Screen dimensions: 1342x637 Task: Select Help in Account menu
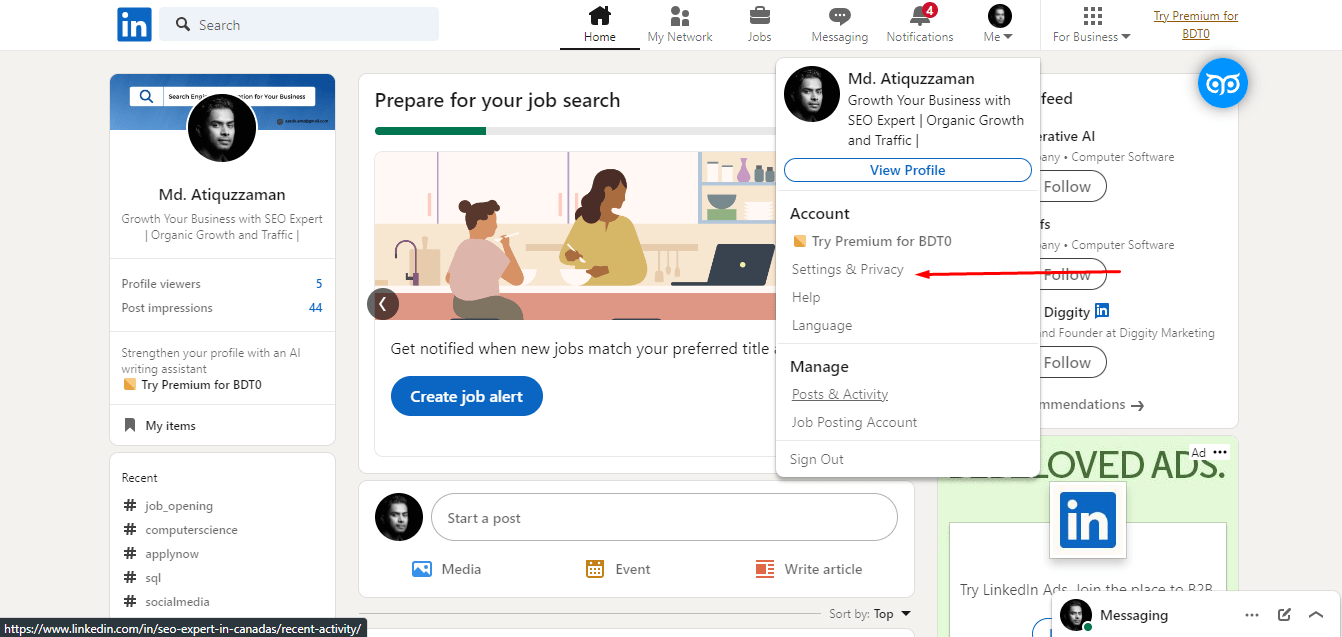[x=806, y=297]
